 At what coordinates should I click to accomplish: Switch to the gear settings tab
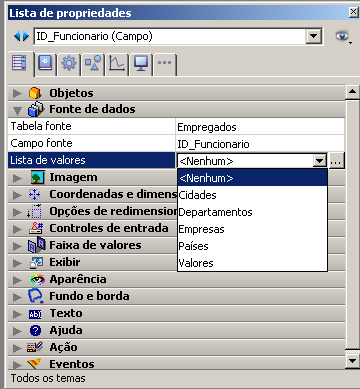69,63
